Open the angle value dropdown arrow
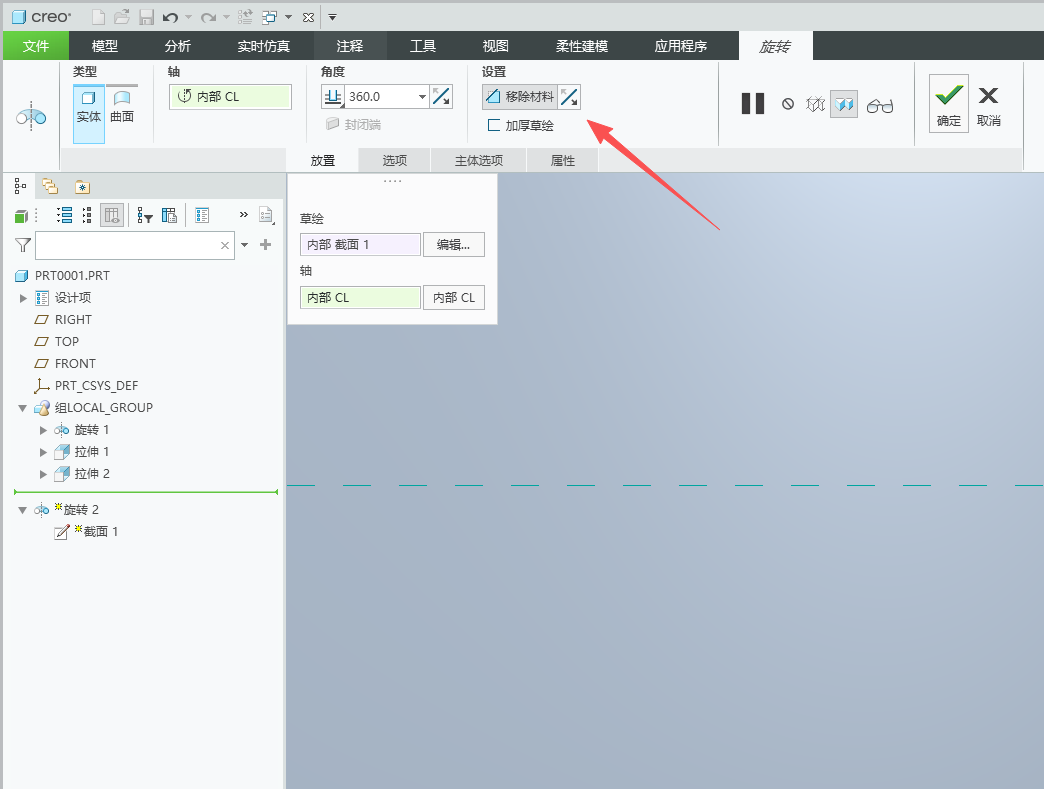The image size is (1044, 789). [422, 97]
